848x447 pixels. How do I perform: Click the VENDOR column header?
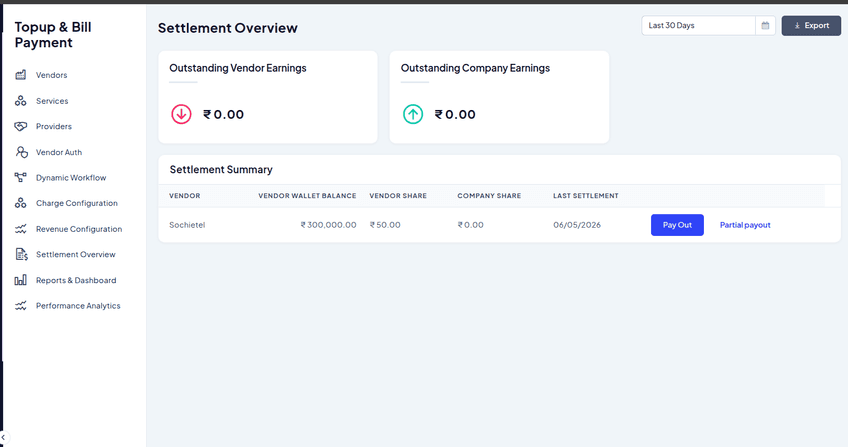point(184,196)
